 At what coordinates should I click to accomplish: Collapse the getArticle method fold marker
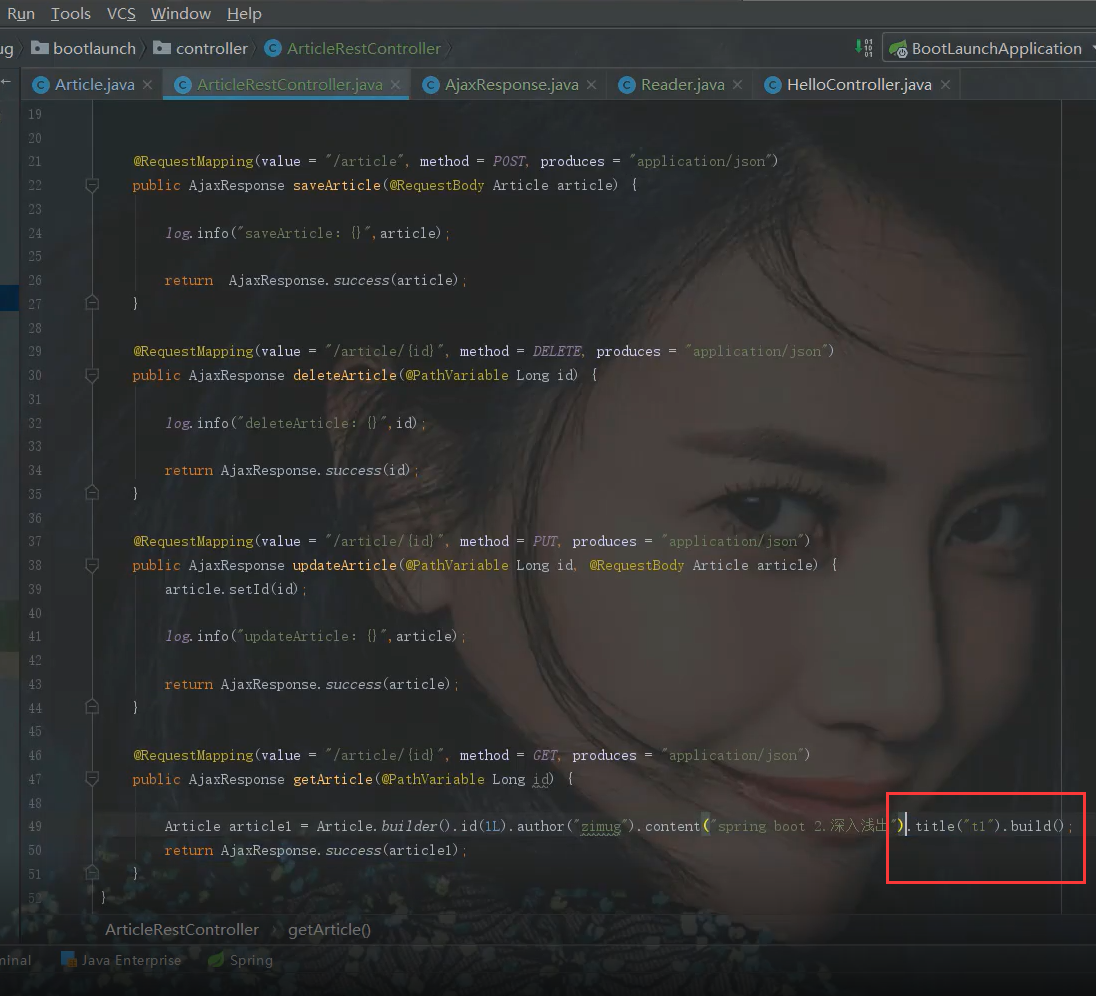pos(92,779)
